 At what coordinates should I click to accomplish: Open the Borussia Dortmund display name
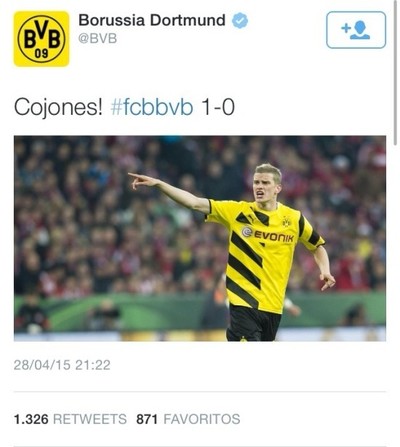152,20
